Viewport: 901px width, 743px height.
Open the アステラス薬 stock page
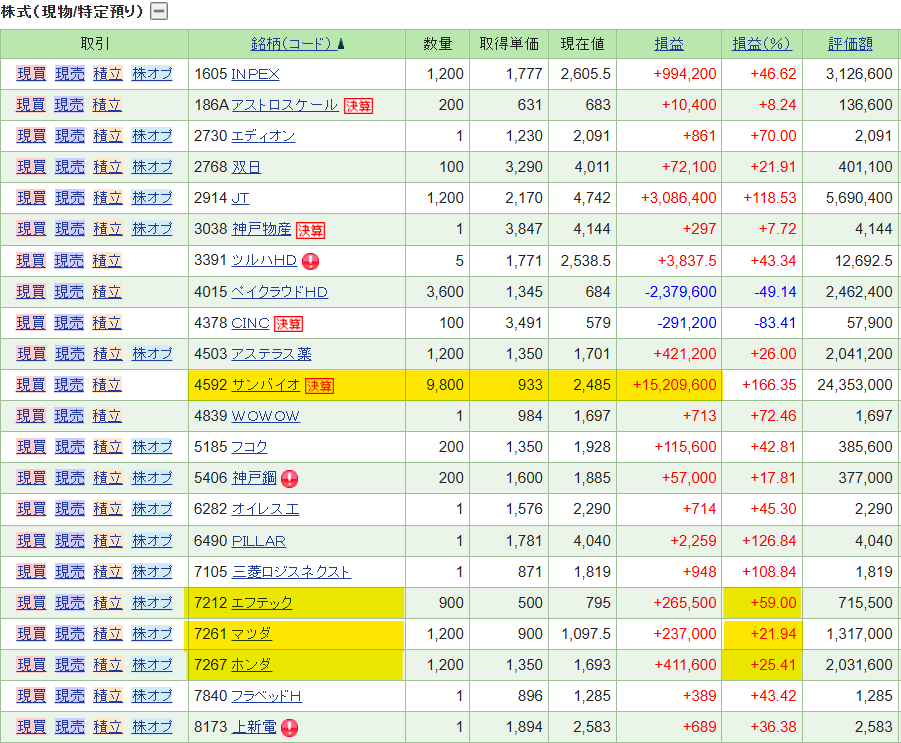[x=271, y=354]
